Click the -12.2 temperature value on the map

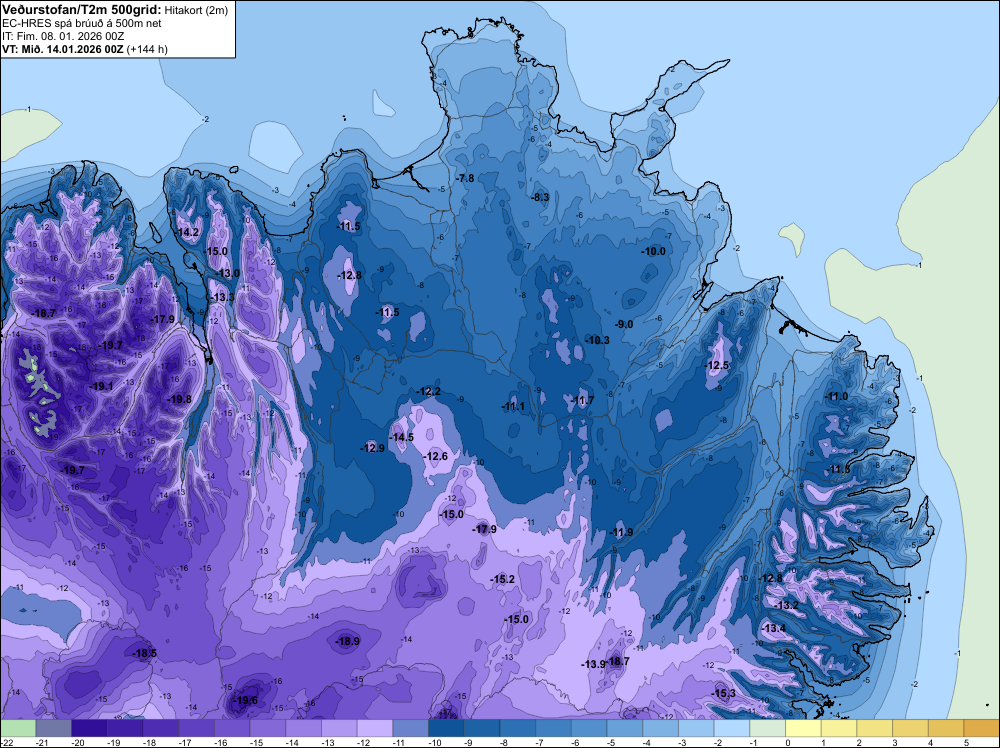pos(428,391)
